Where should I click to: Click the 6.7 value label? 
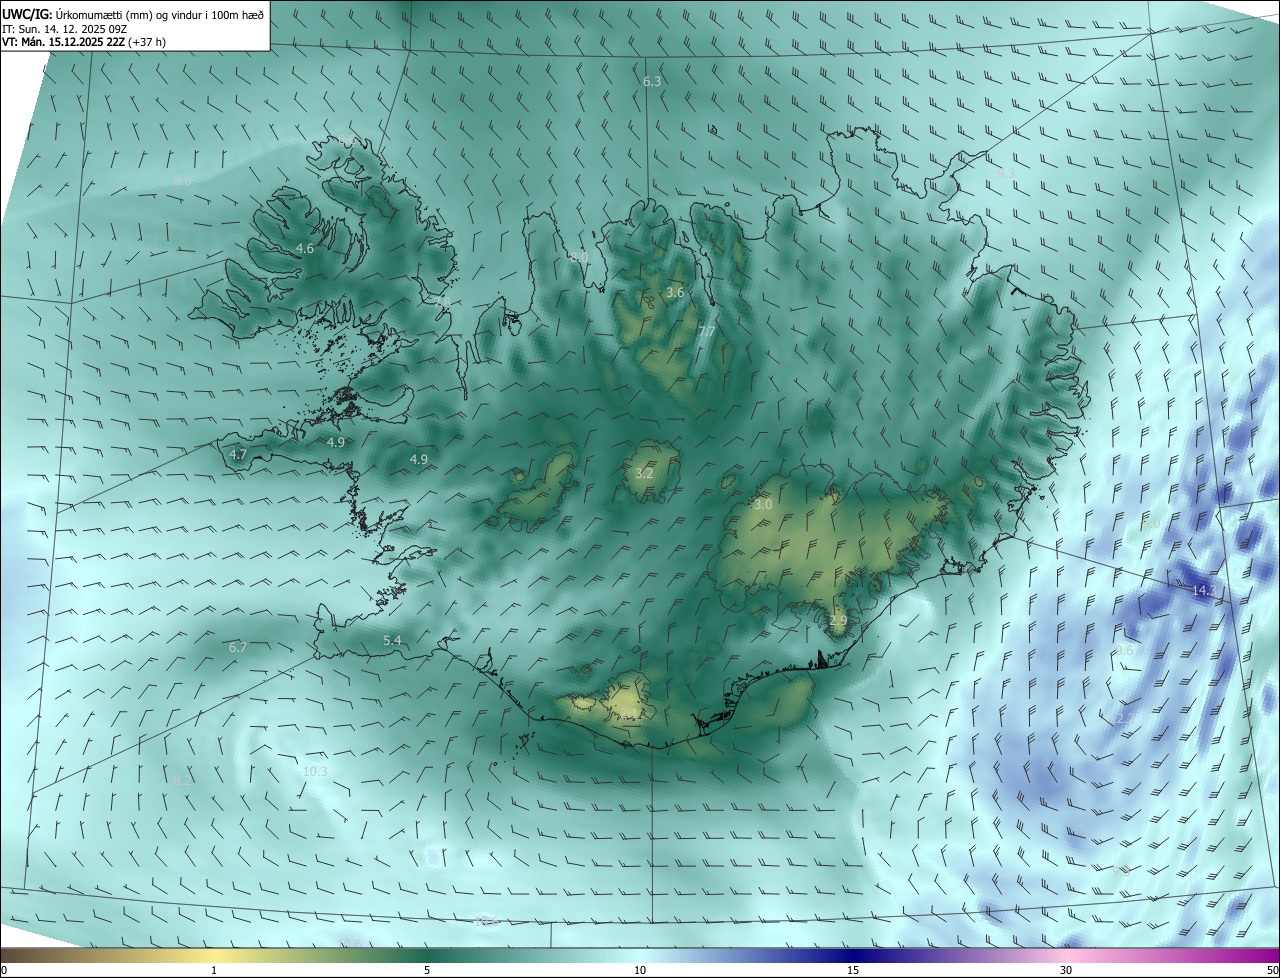(x=237, y=648)
